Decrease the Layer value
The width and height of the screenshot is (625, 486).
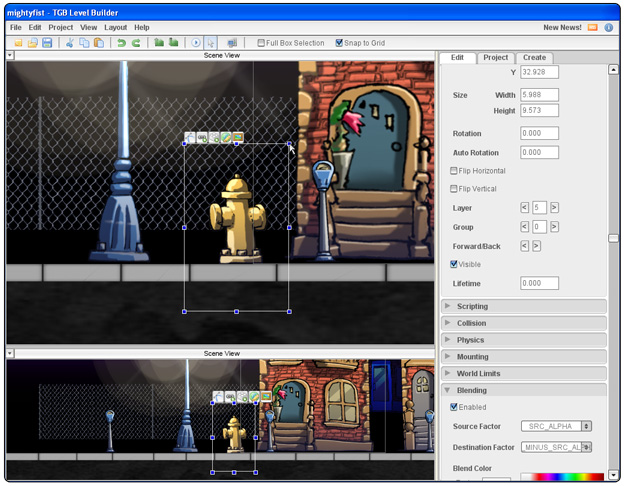click(525, 207)
